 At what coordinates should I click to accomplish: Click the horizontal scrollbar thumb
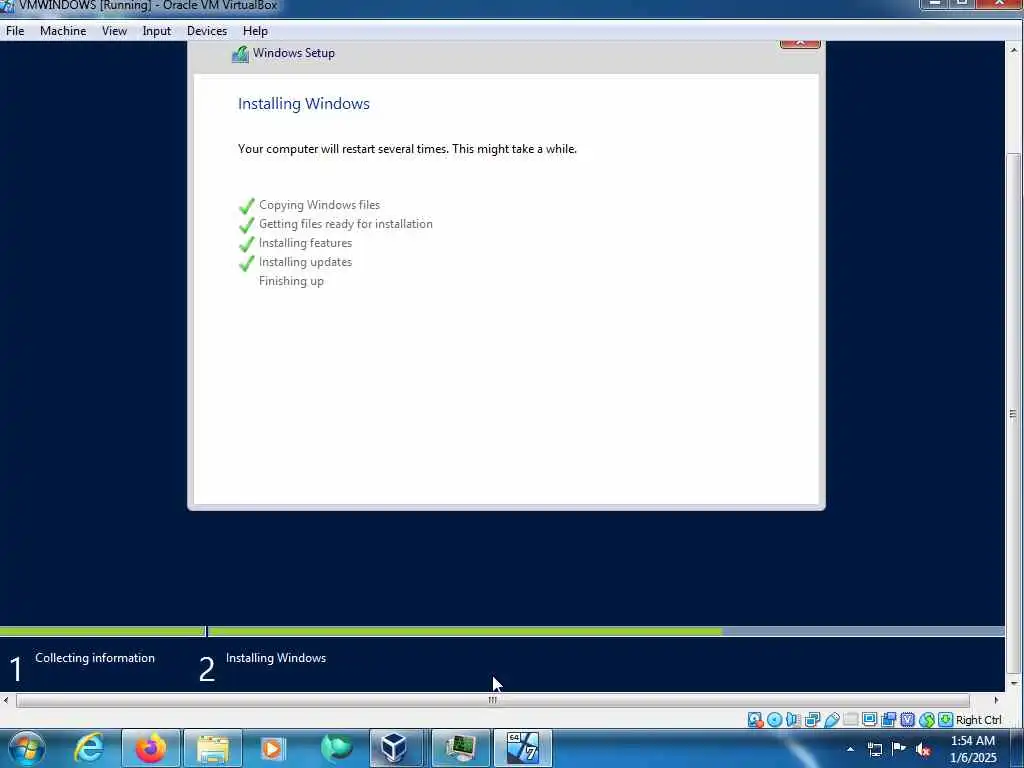[x=492, y=700]
